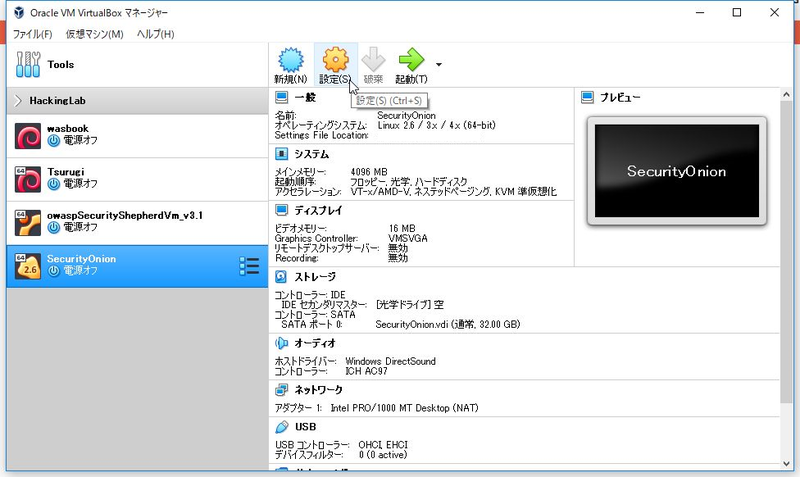Screen dimensions: 800x477
Task: Click the SecurityOnion VM icon
Action: coord(28,266)
